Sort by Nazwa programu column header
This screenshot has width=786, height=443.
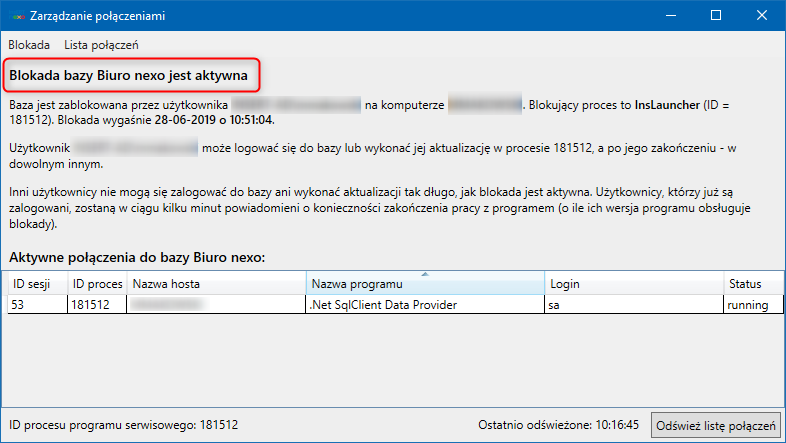(x=425, y=284)
